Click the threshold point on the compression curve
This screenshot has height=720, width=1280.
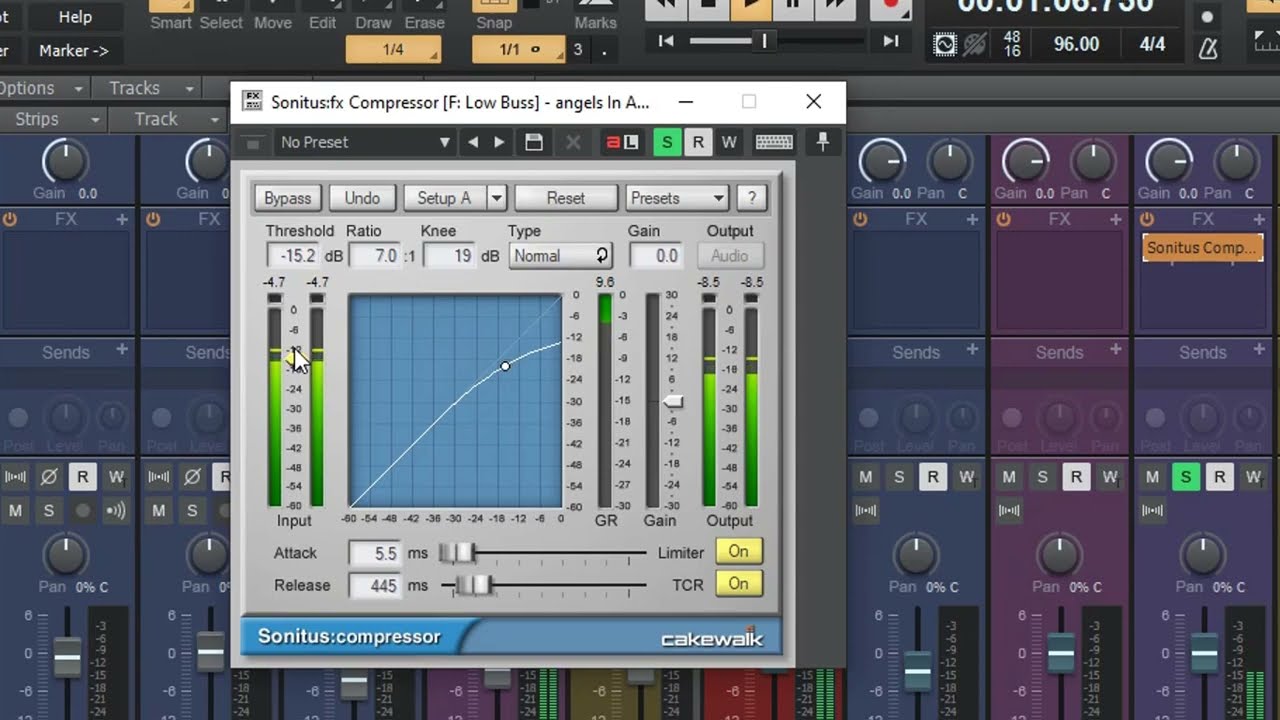505,366
